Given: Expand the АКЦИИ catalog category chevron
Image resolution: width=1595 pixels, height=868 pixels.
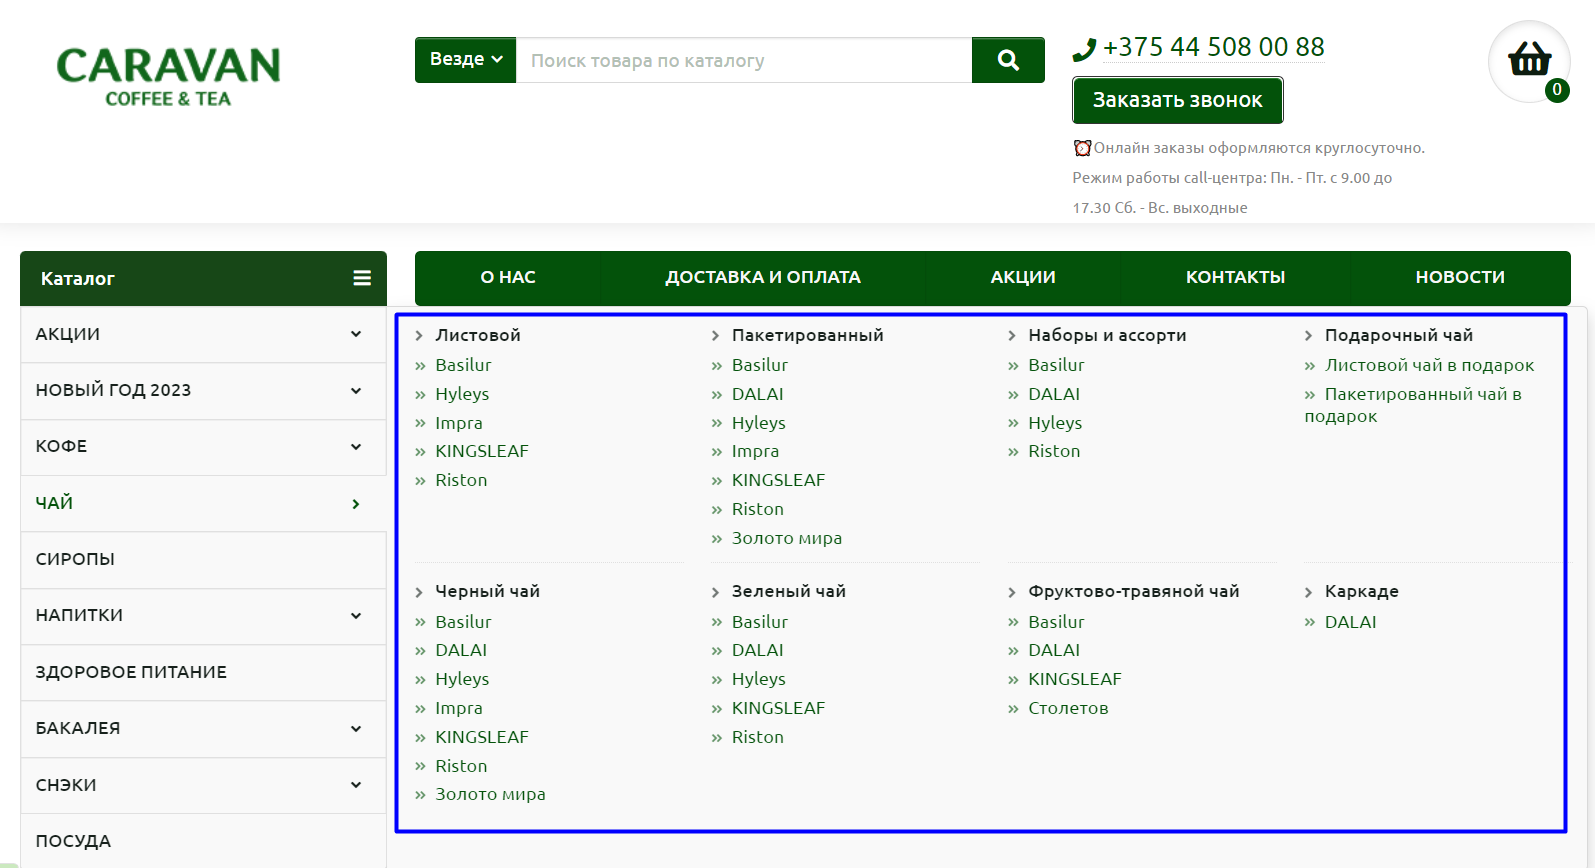Looking at the screenshot, I should pyautogui.click(x=356, y=334).
